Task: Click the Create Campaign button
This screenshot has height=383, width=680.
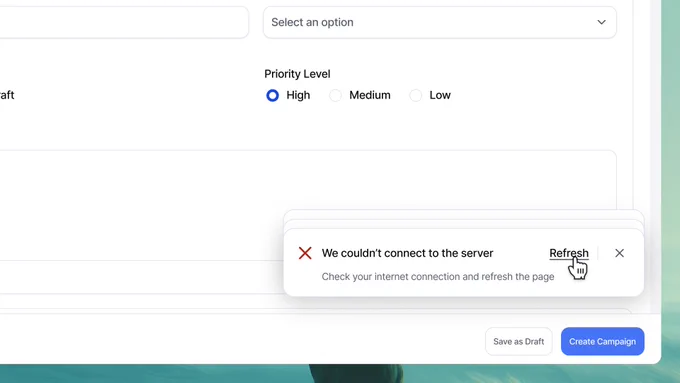Action: pos(602,341)
